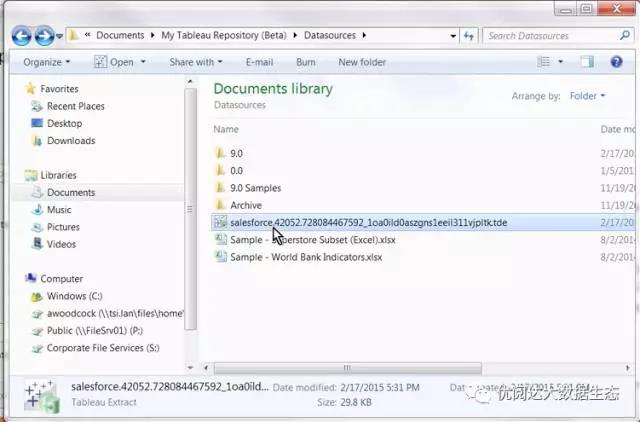Open the help question mark icon

coord(616,62)
